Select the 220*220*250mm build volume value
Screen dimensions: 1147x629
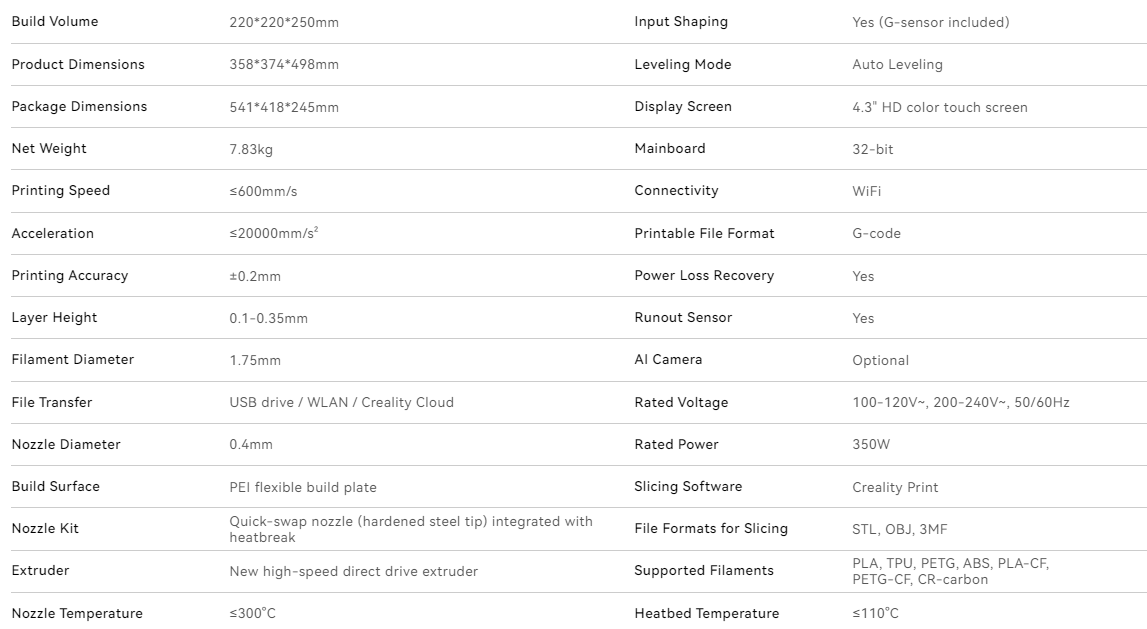[284, 22]
